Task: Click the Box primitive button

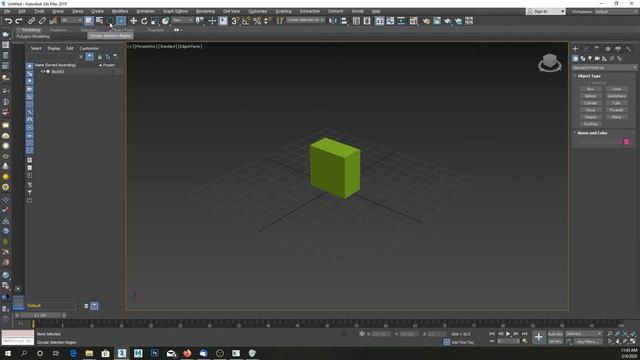Action: point(591,89)
